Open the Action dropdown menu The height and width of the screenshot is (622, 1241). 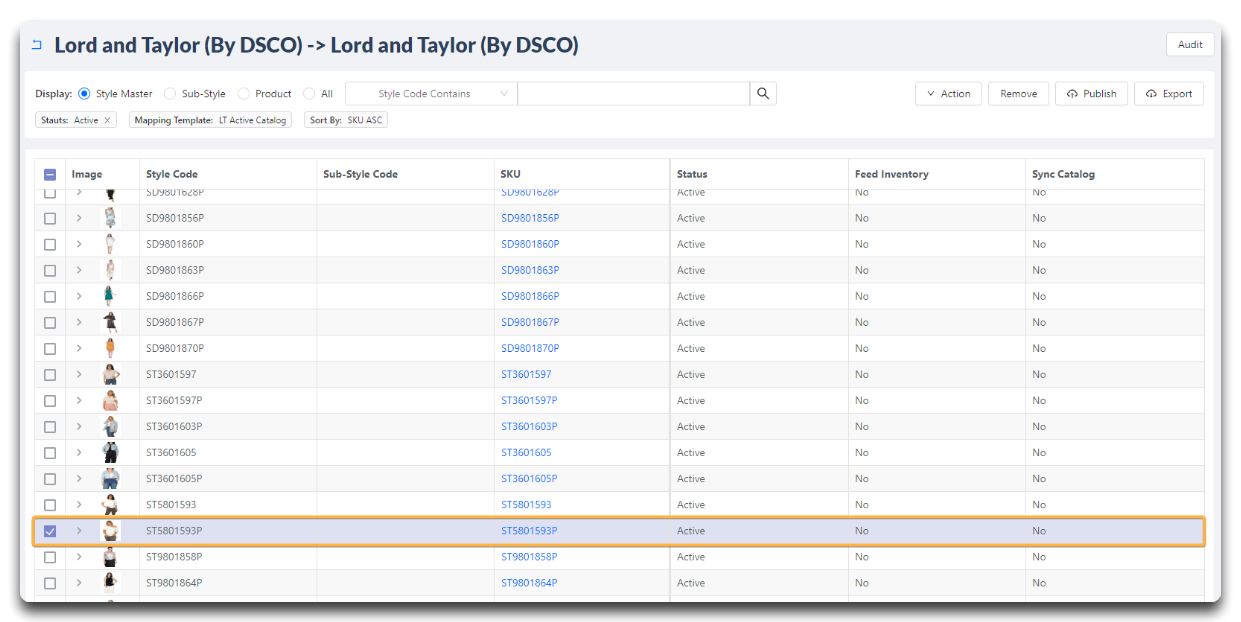948,93
